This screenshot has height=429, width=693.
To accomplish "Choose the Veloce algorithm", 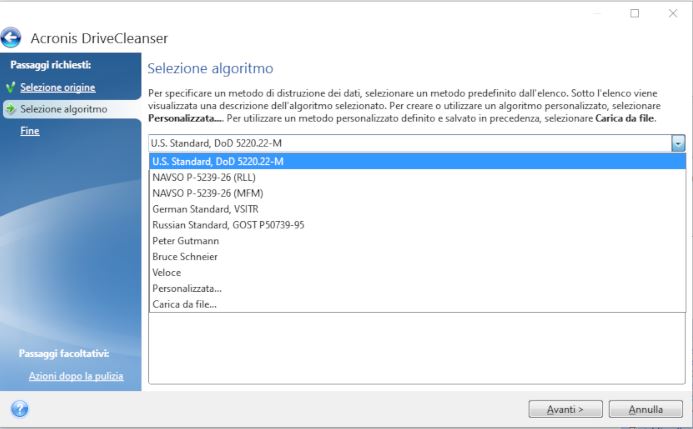I will tap(418, 273).
